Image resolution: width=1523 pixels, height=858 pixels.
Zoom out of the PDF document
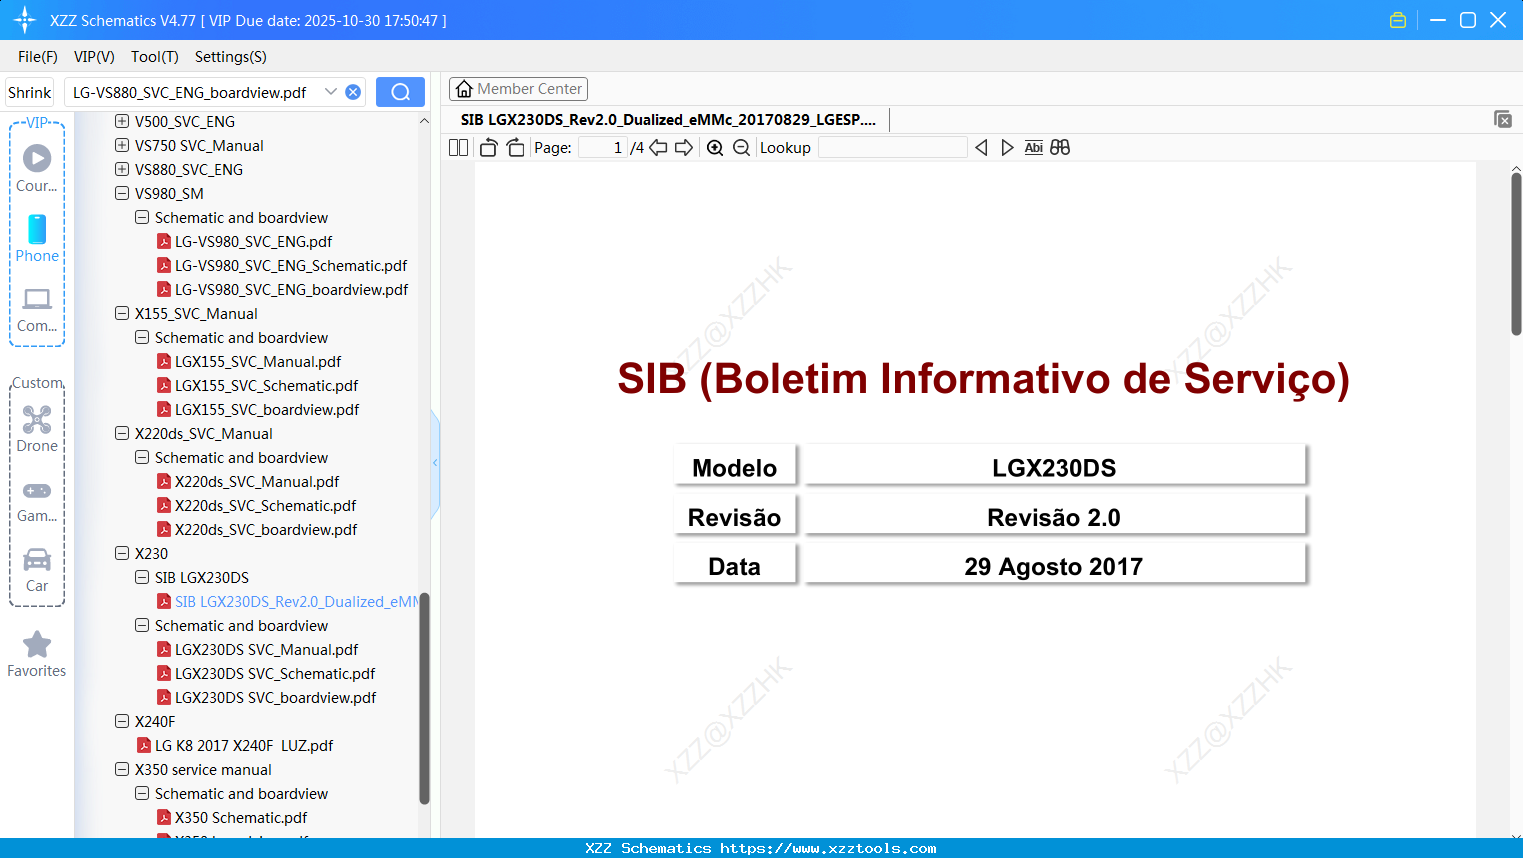(x=741, y=147)
